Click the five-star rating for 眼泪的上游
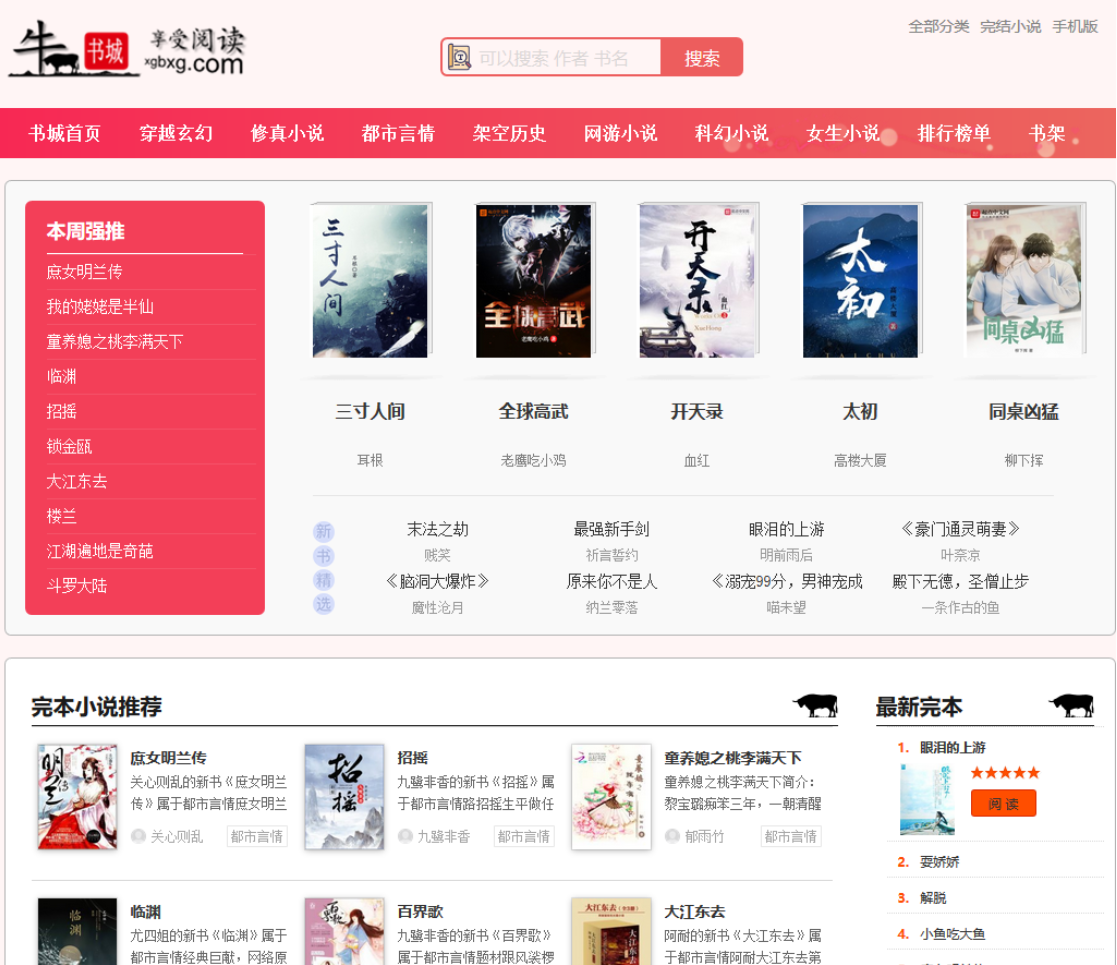 click(x=1005, y=773)
